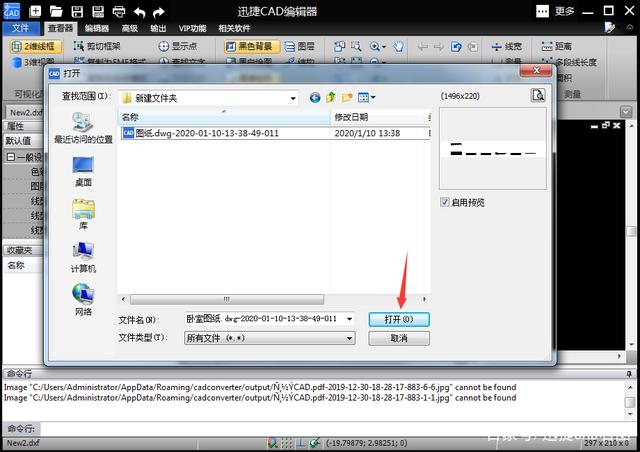Switch to the VIP功能 tab
Viewport: 640px width, 452px height.
tap(192, 28)
